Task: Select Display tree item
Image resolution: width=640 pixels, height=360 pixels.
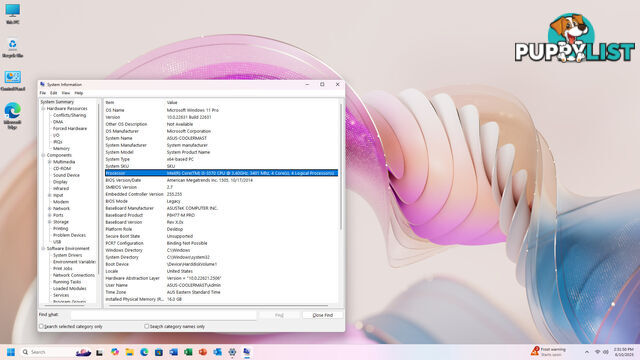Action: pos(60,182)
